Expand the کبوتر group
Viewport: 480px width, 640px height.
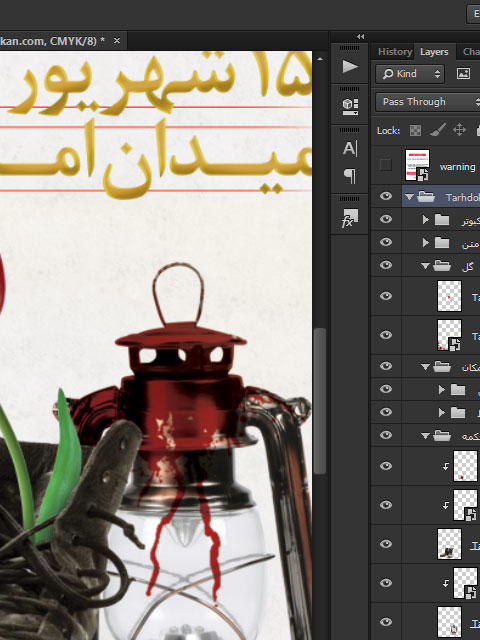click(426, 220)
